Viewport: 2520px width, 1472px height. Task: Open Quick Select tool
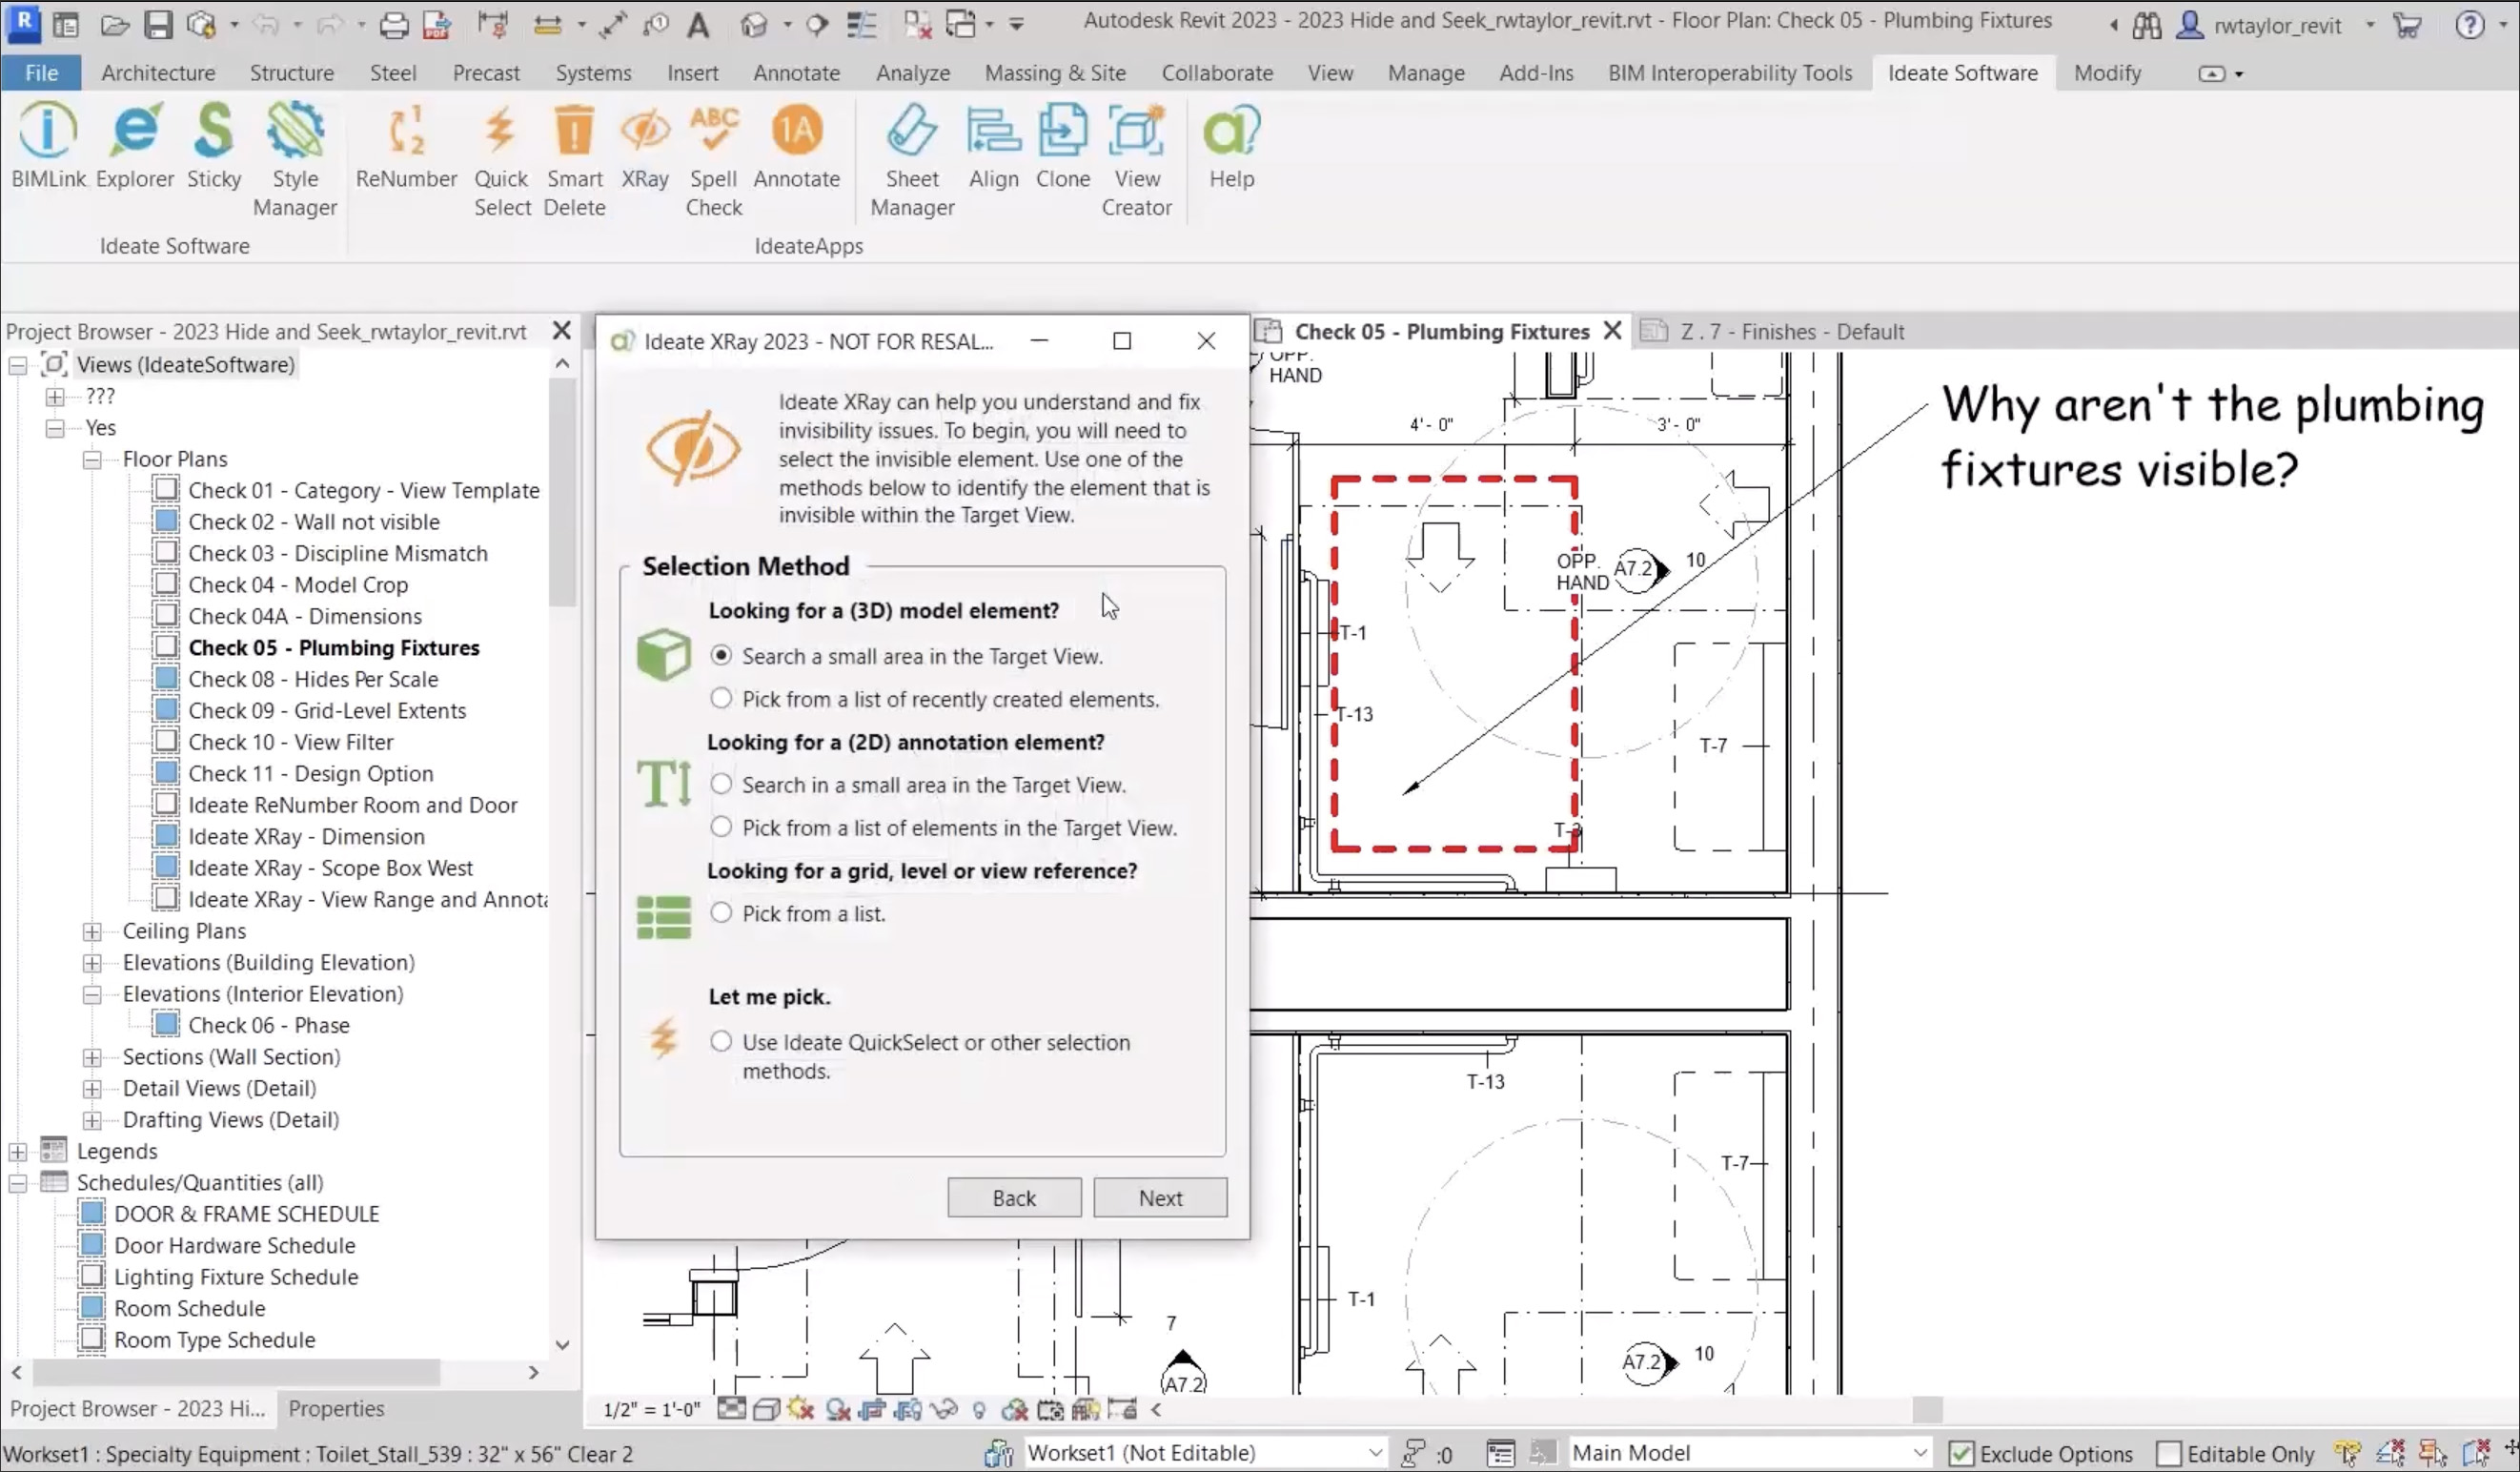tap(501, 160)
